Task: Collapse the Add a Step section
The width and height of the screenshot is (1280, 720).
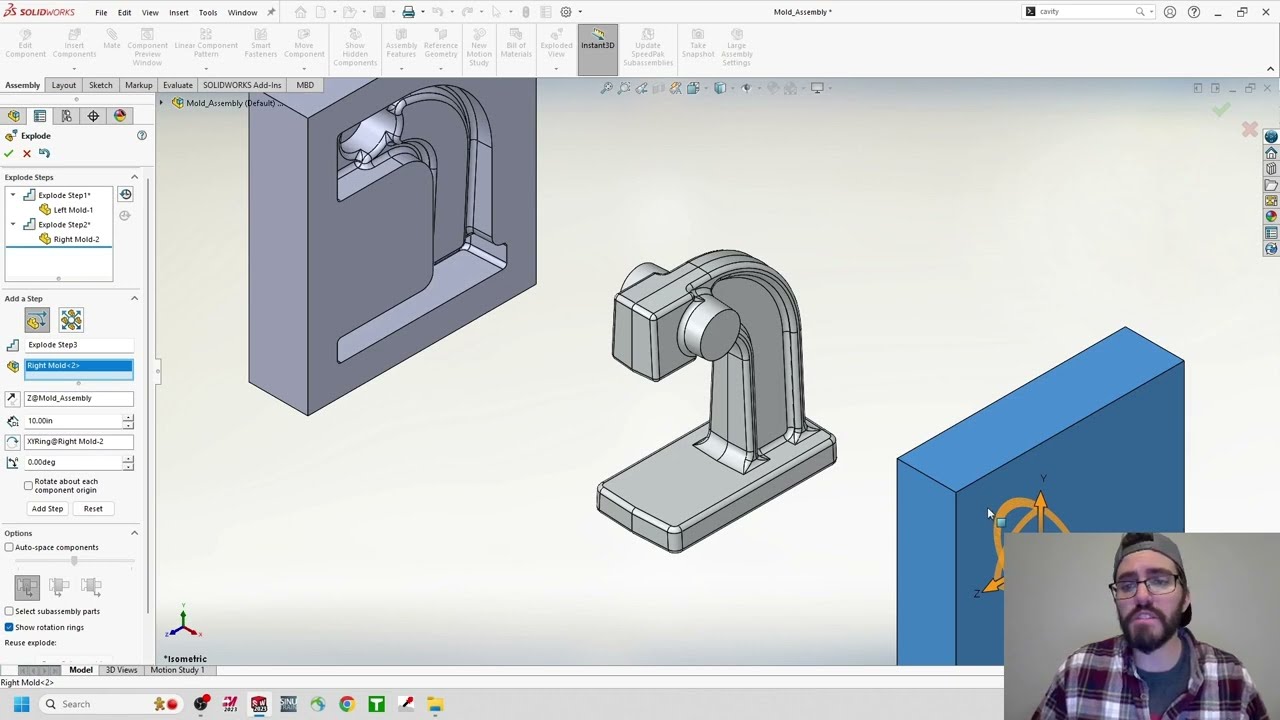Action: click(x=134, y=298)
